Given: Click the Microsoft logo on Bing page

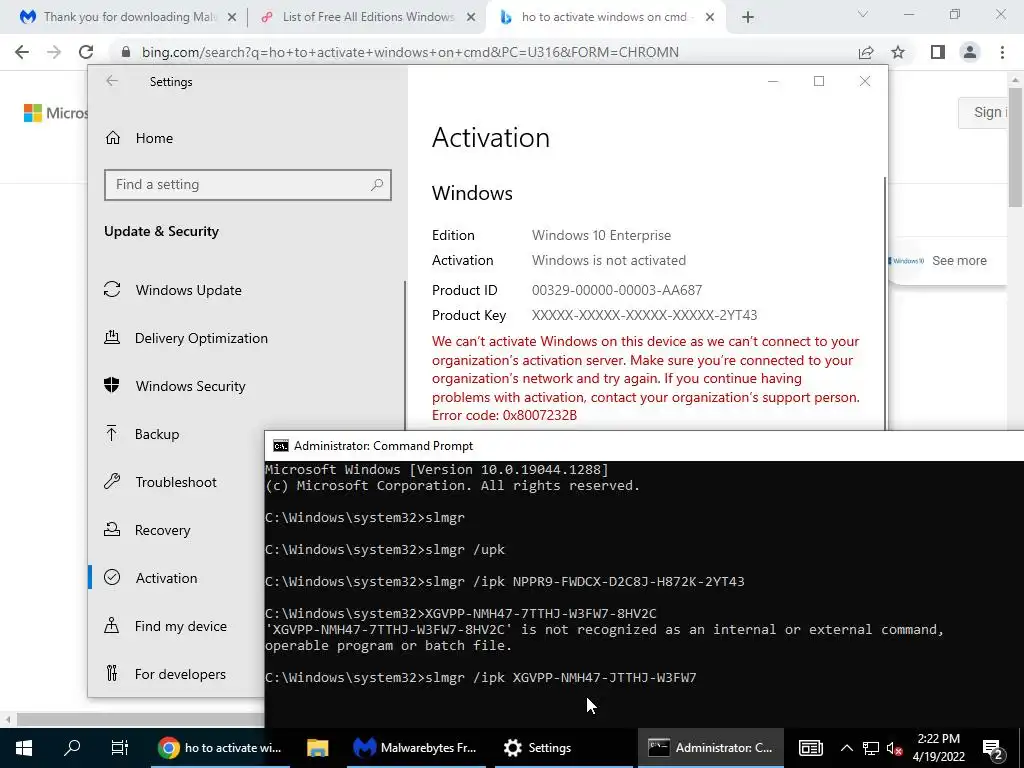Looking at the screenshot, I should point(56,113).
